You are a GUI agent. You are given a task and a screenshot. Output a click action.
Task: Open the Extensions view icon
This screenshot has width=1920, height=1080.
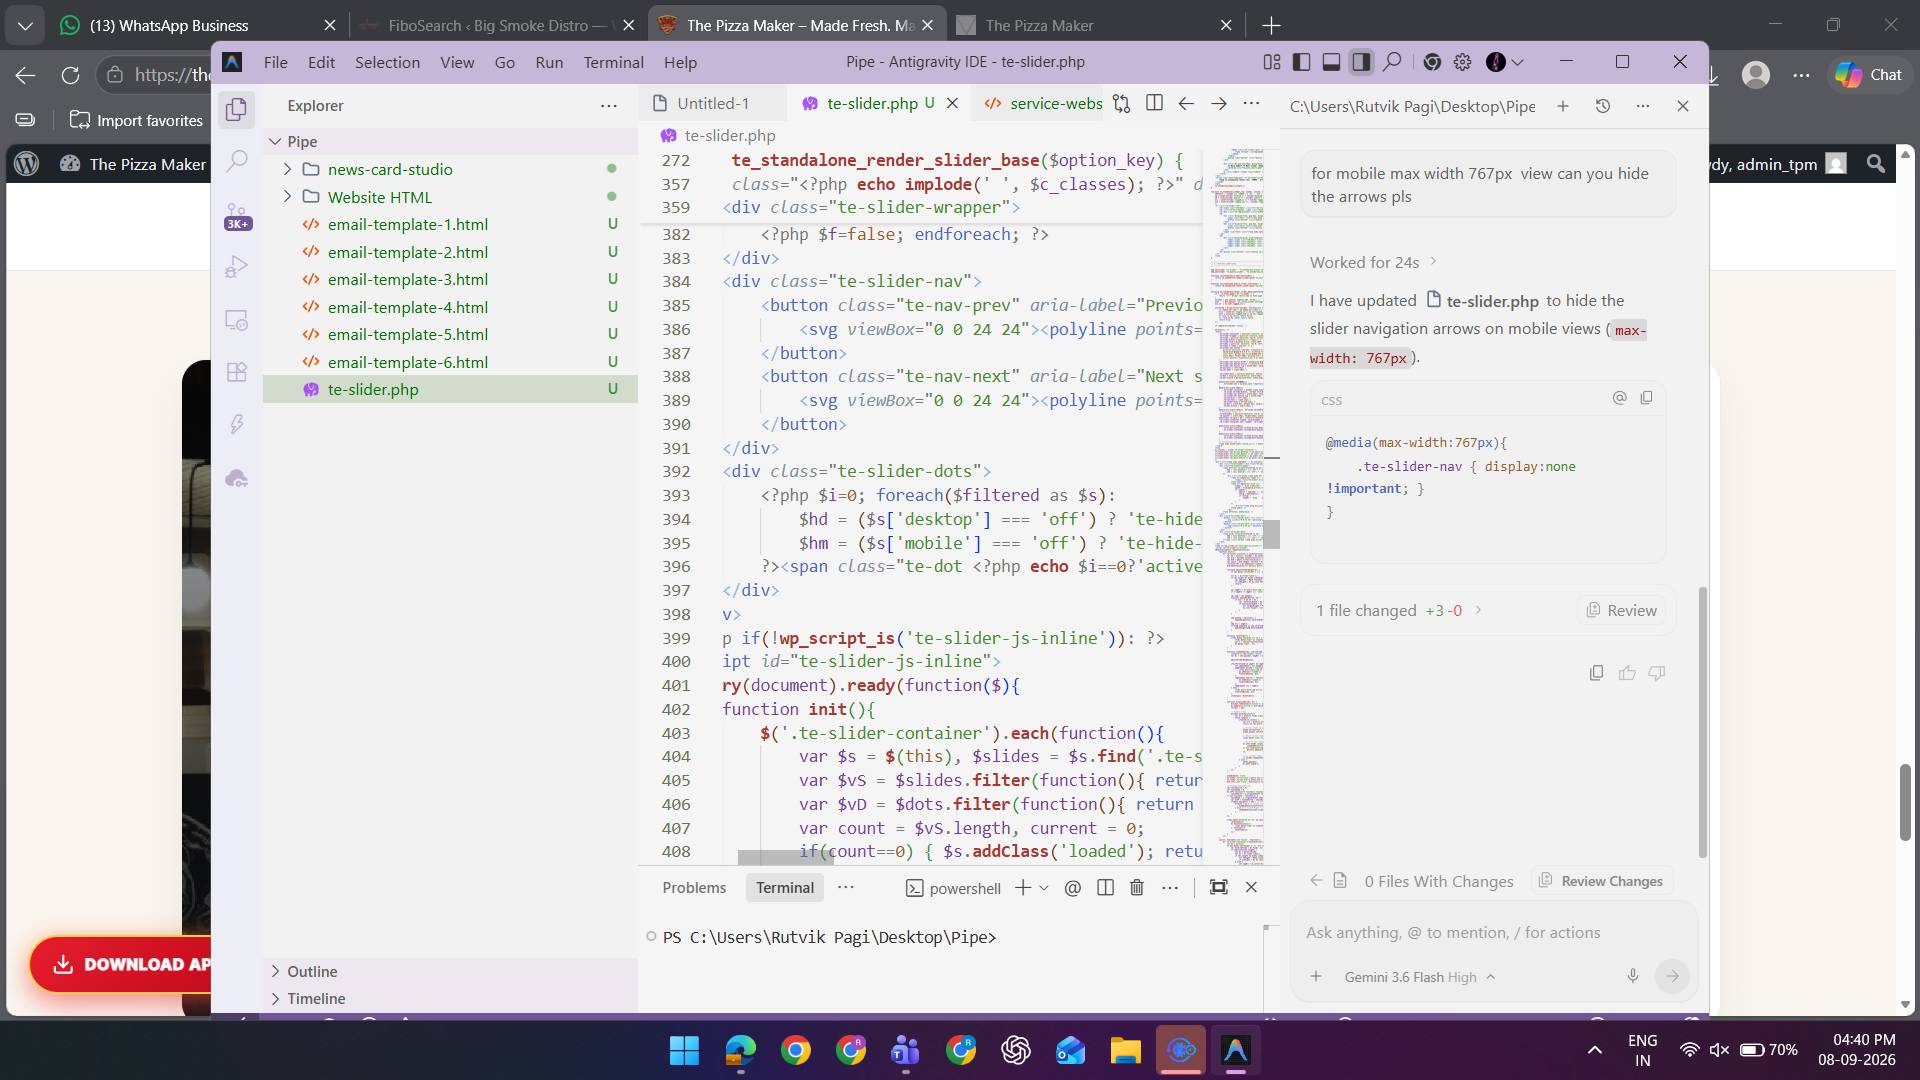[x=237, y=372]
